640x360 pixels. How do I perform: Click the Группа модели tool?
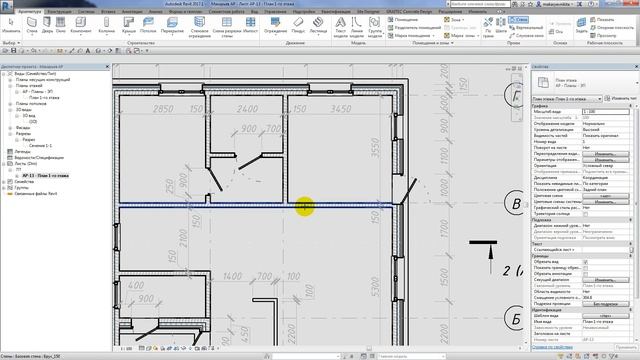point(374,27)
